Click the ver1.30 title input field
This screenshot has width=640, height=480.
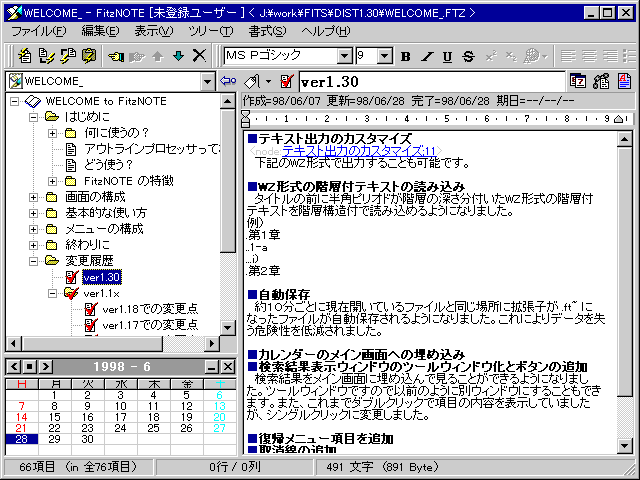(432, 82)
